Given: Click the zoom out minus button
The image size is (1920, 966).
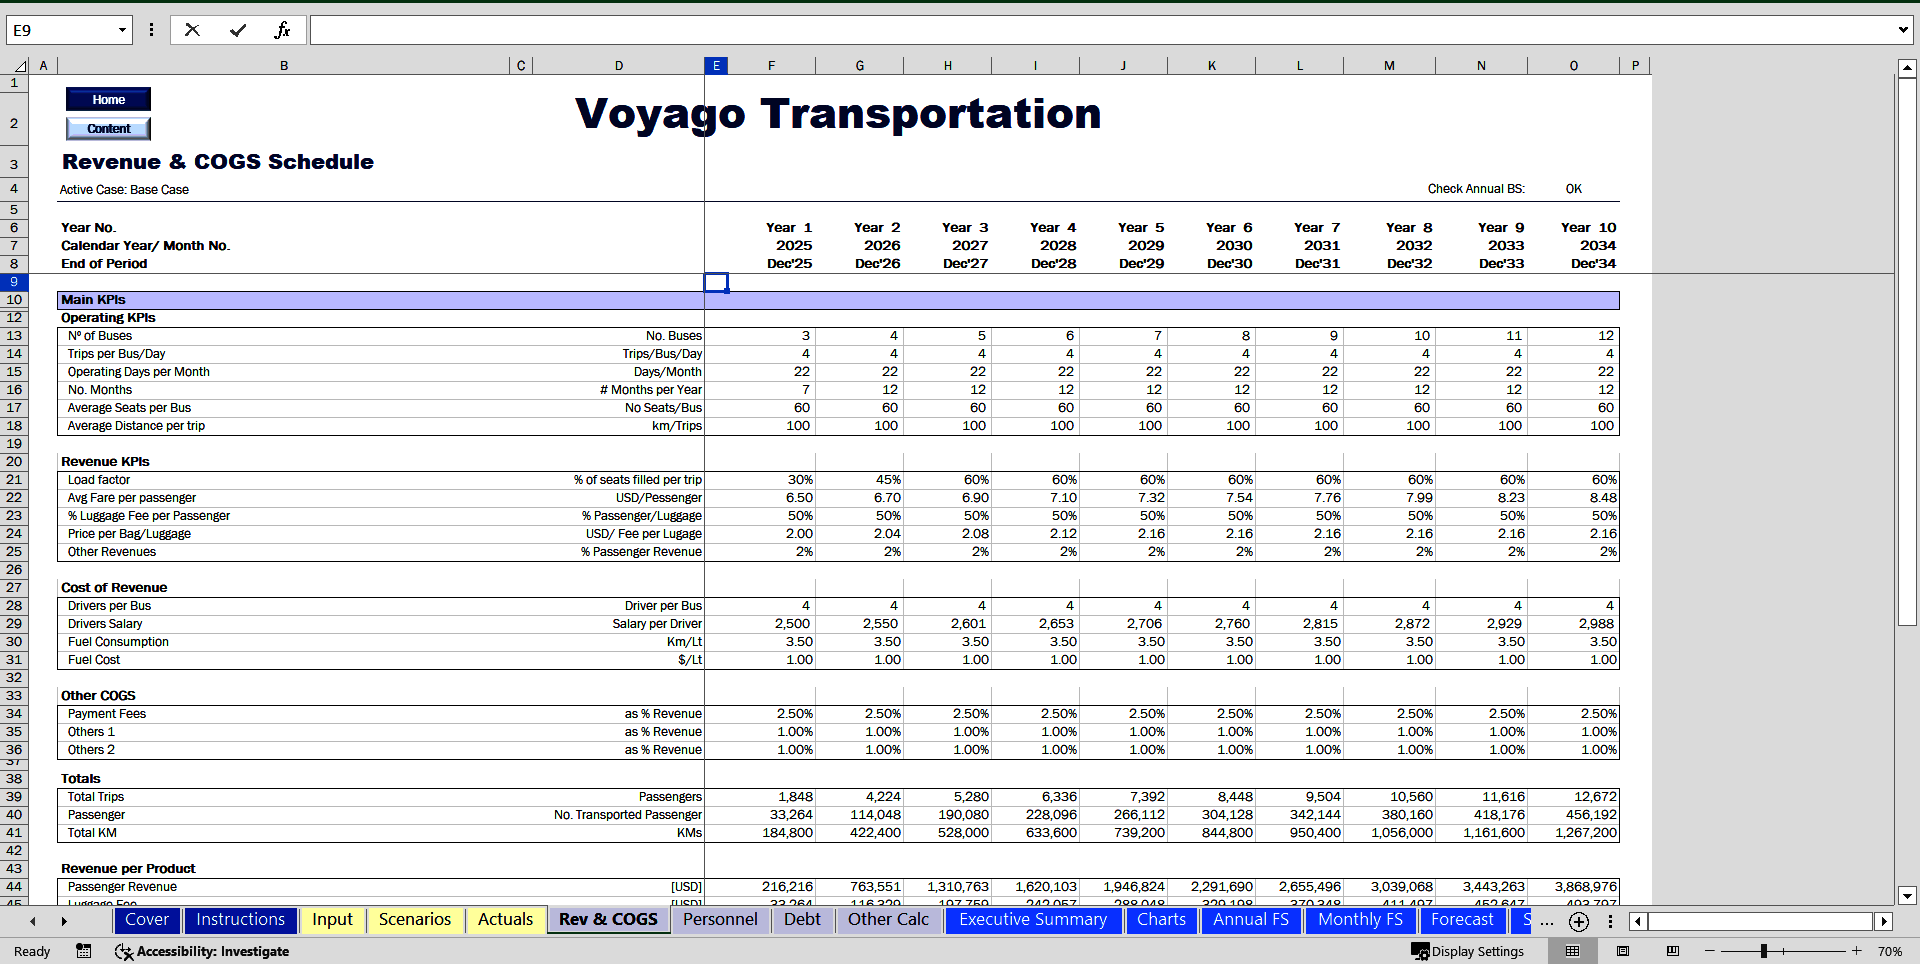Looking at the screenshot, I should [1710, 951].
